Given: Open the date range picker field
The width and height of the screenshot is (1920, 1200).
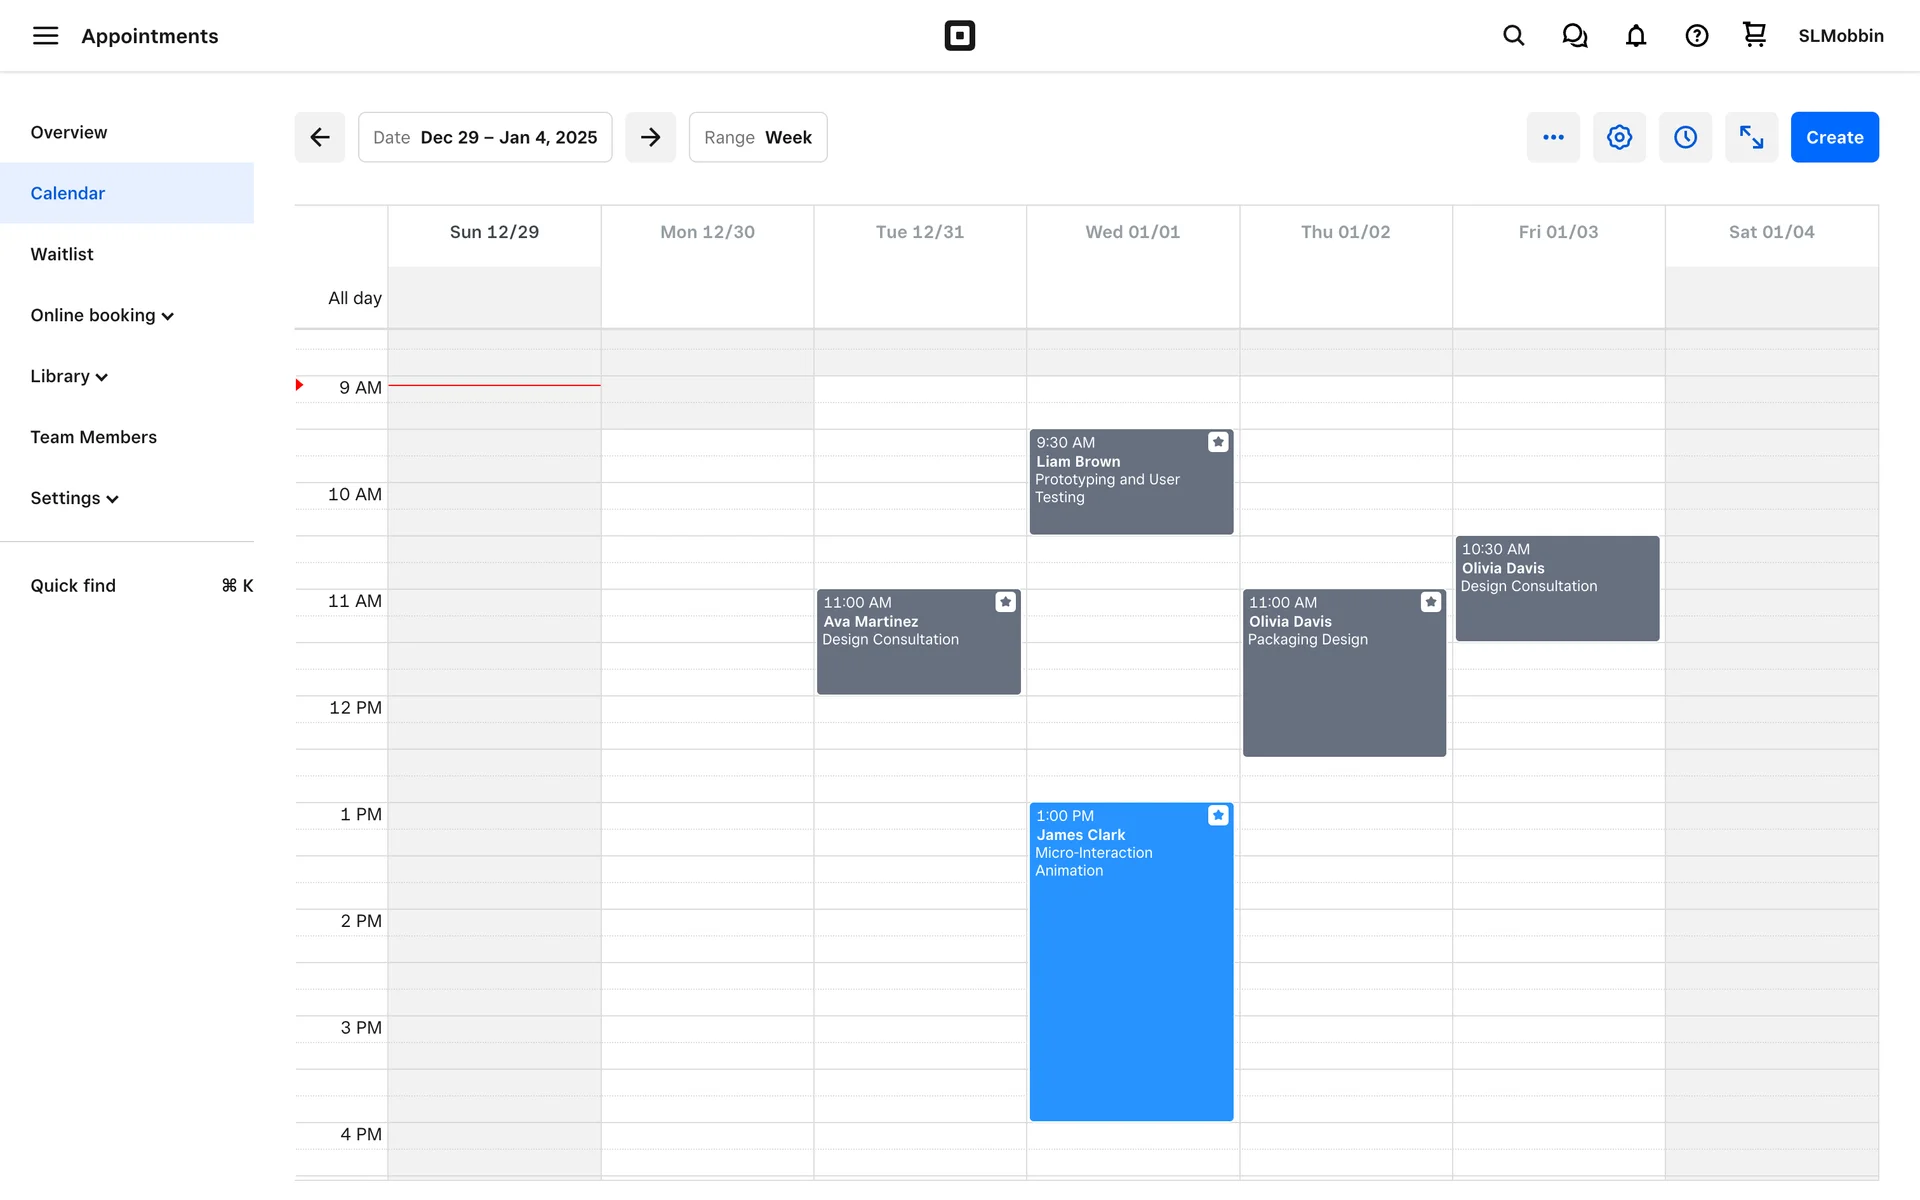Looking at the screenshot, I should click(x=485, y=137).
